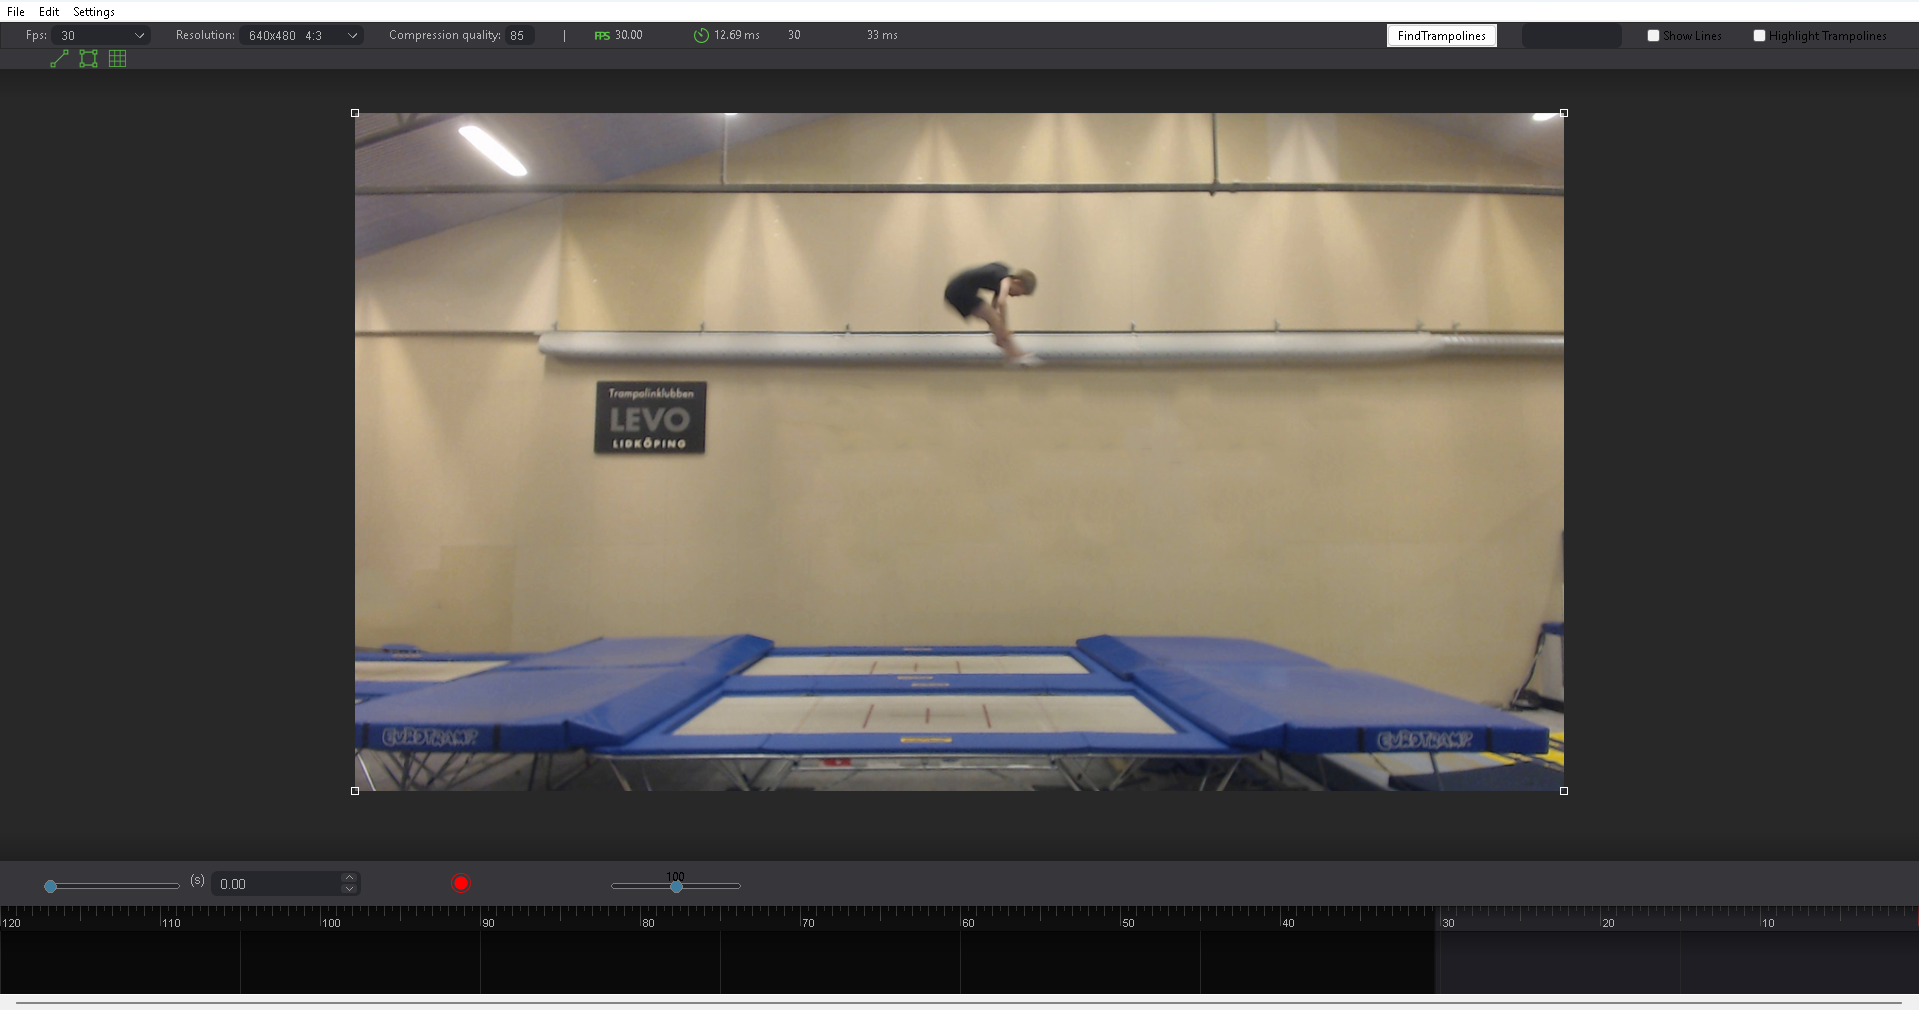Image resolution: width=1919 pixels, height=1010 pixels.
Task: Open the File menu
Action: (16, 12)
